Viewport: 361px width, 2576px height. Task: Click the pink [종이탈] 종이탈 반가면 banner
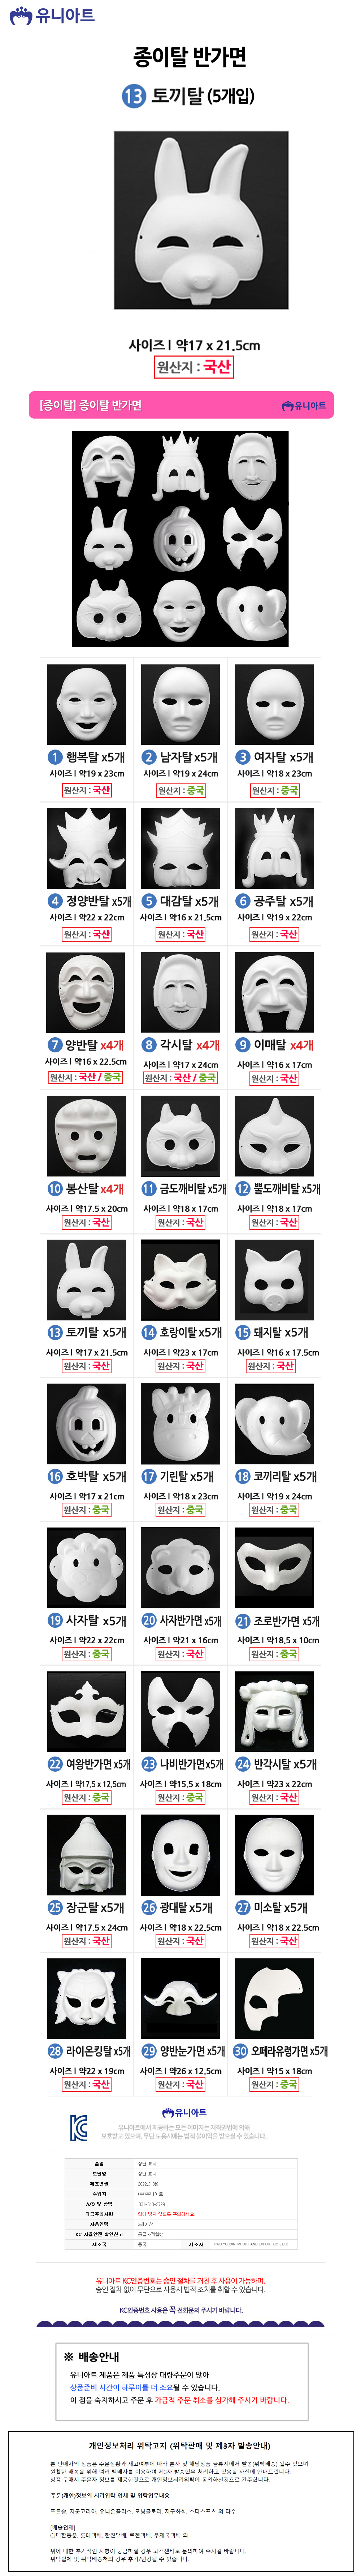[180, 405]
